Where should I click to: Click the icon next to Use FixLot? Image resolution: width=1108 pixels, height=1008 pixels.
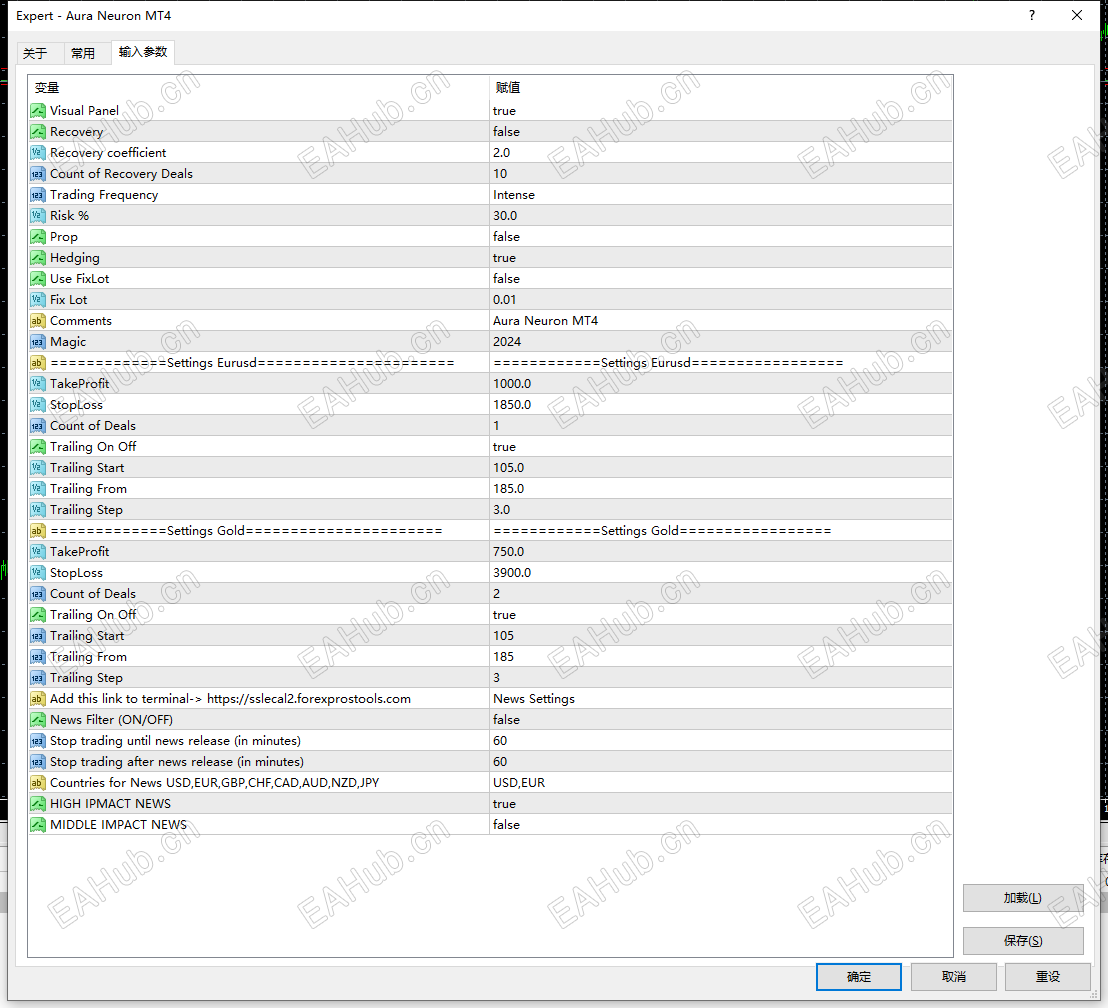point(38,279)
